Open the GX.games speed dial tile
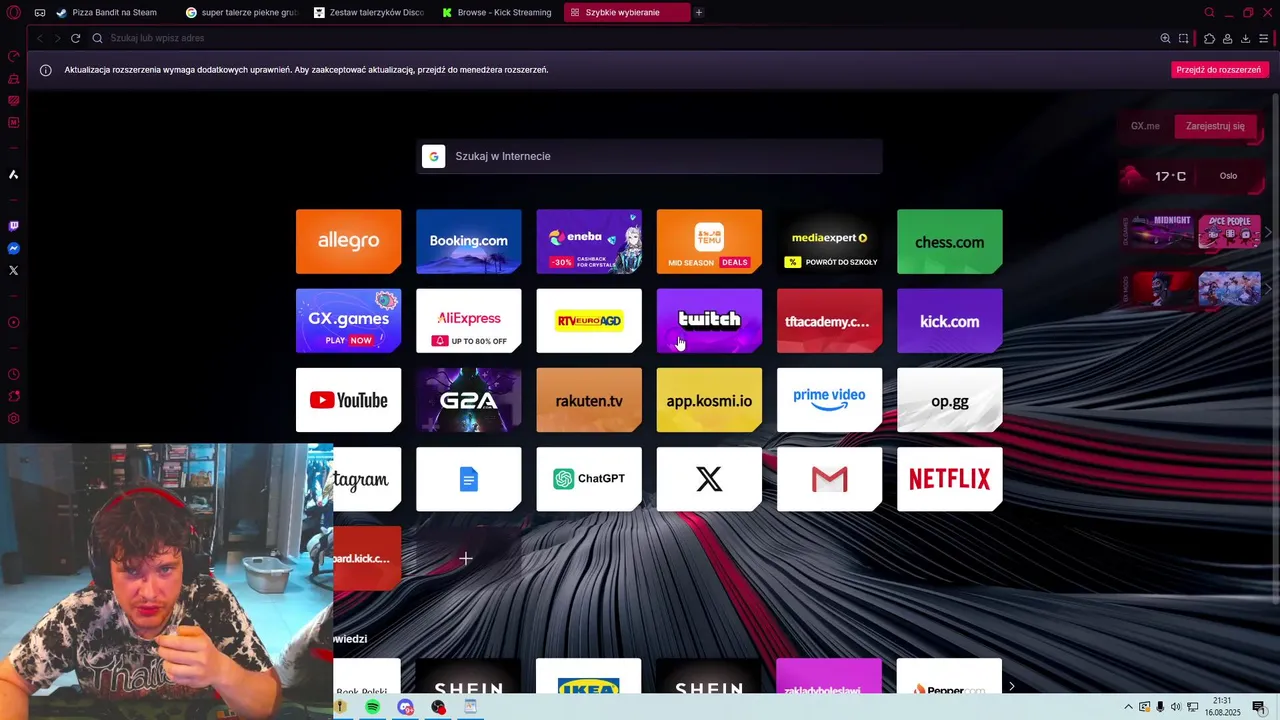The image size is (1280, 720). [348, 321]
